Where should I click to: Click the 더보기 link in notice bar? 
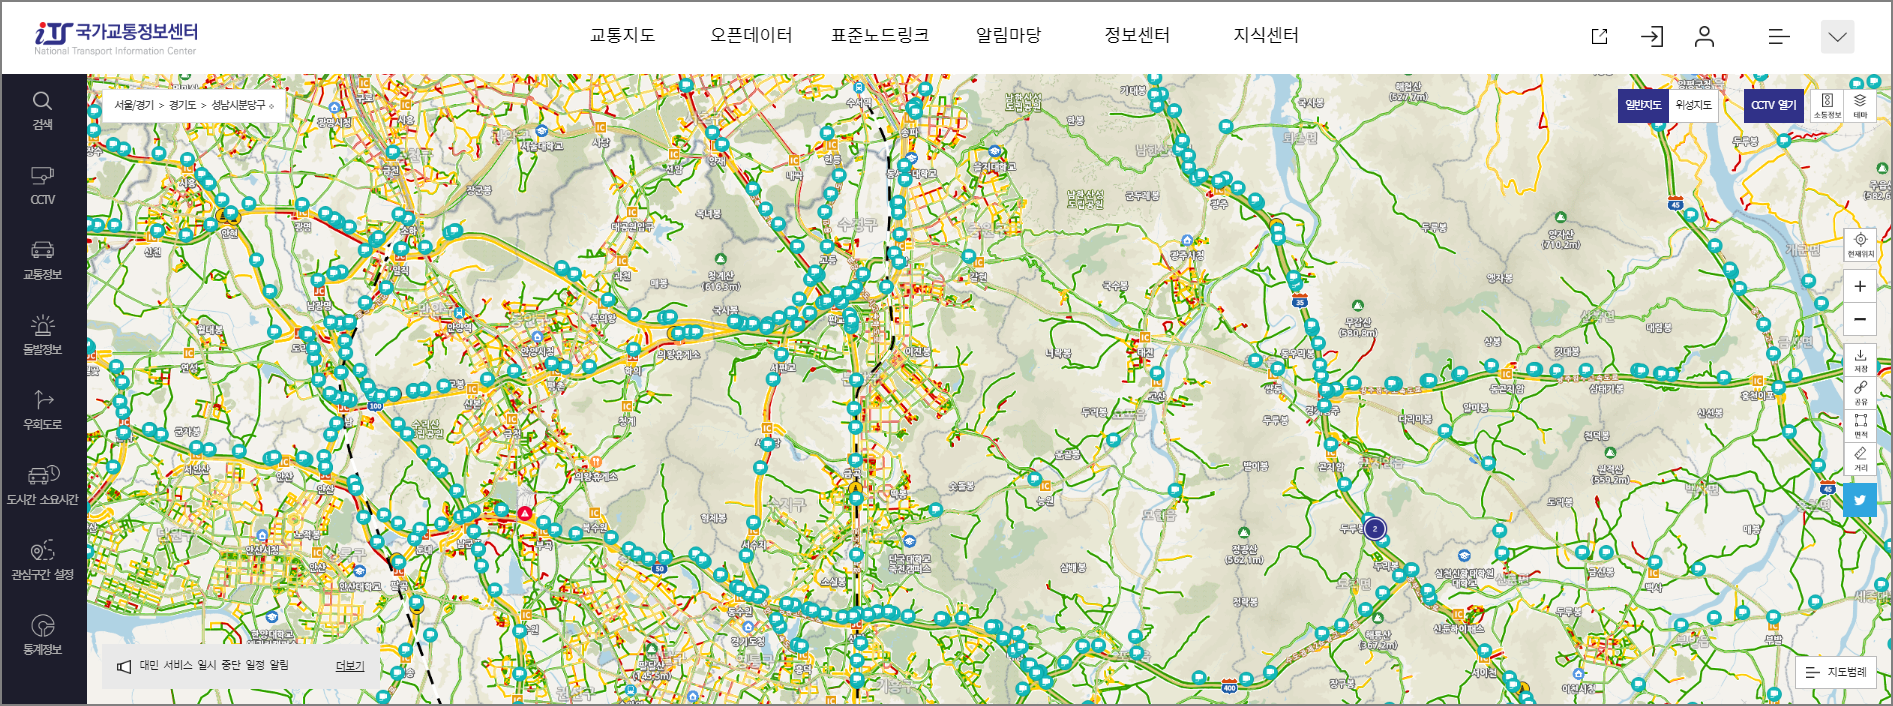pos(350,666)
